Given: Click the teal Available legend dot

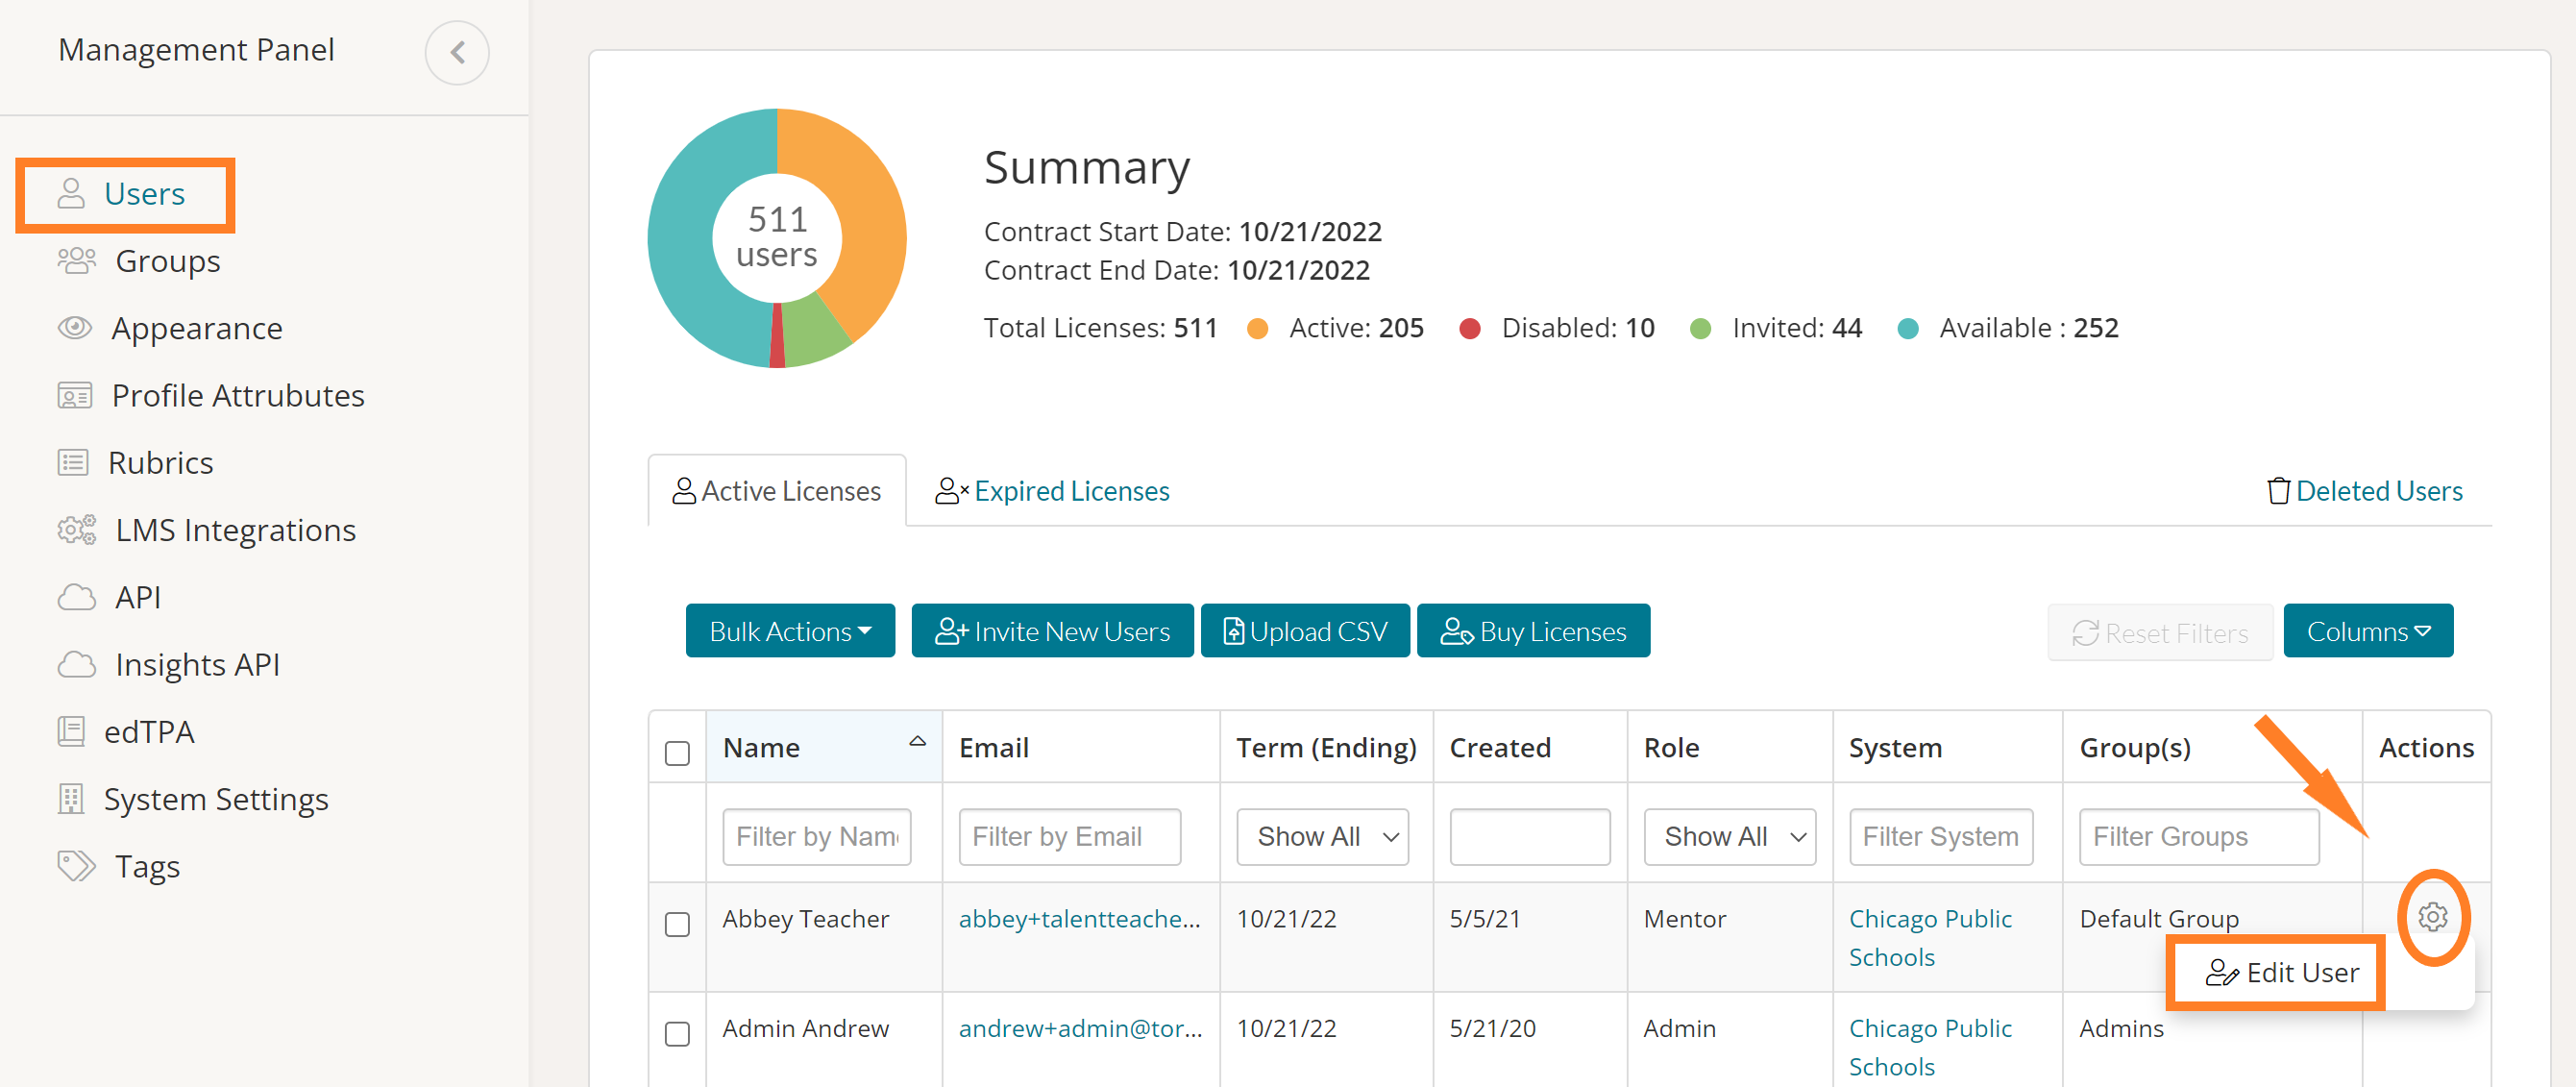Looking at the screenshot, I should pyautogui.click(x=1907, y=329).
